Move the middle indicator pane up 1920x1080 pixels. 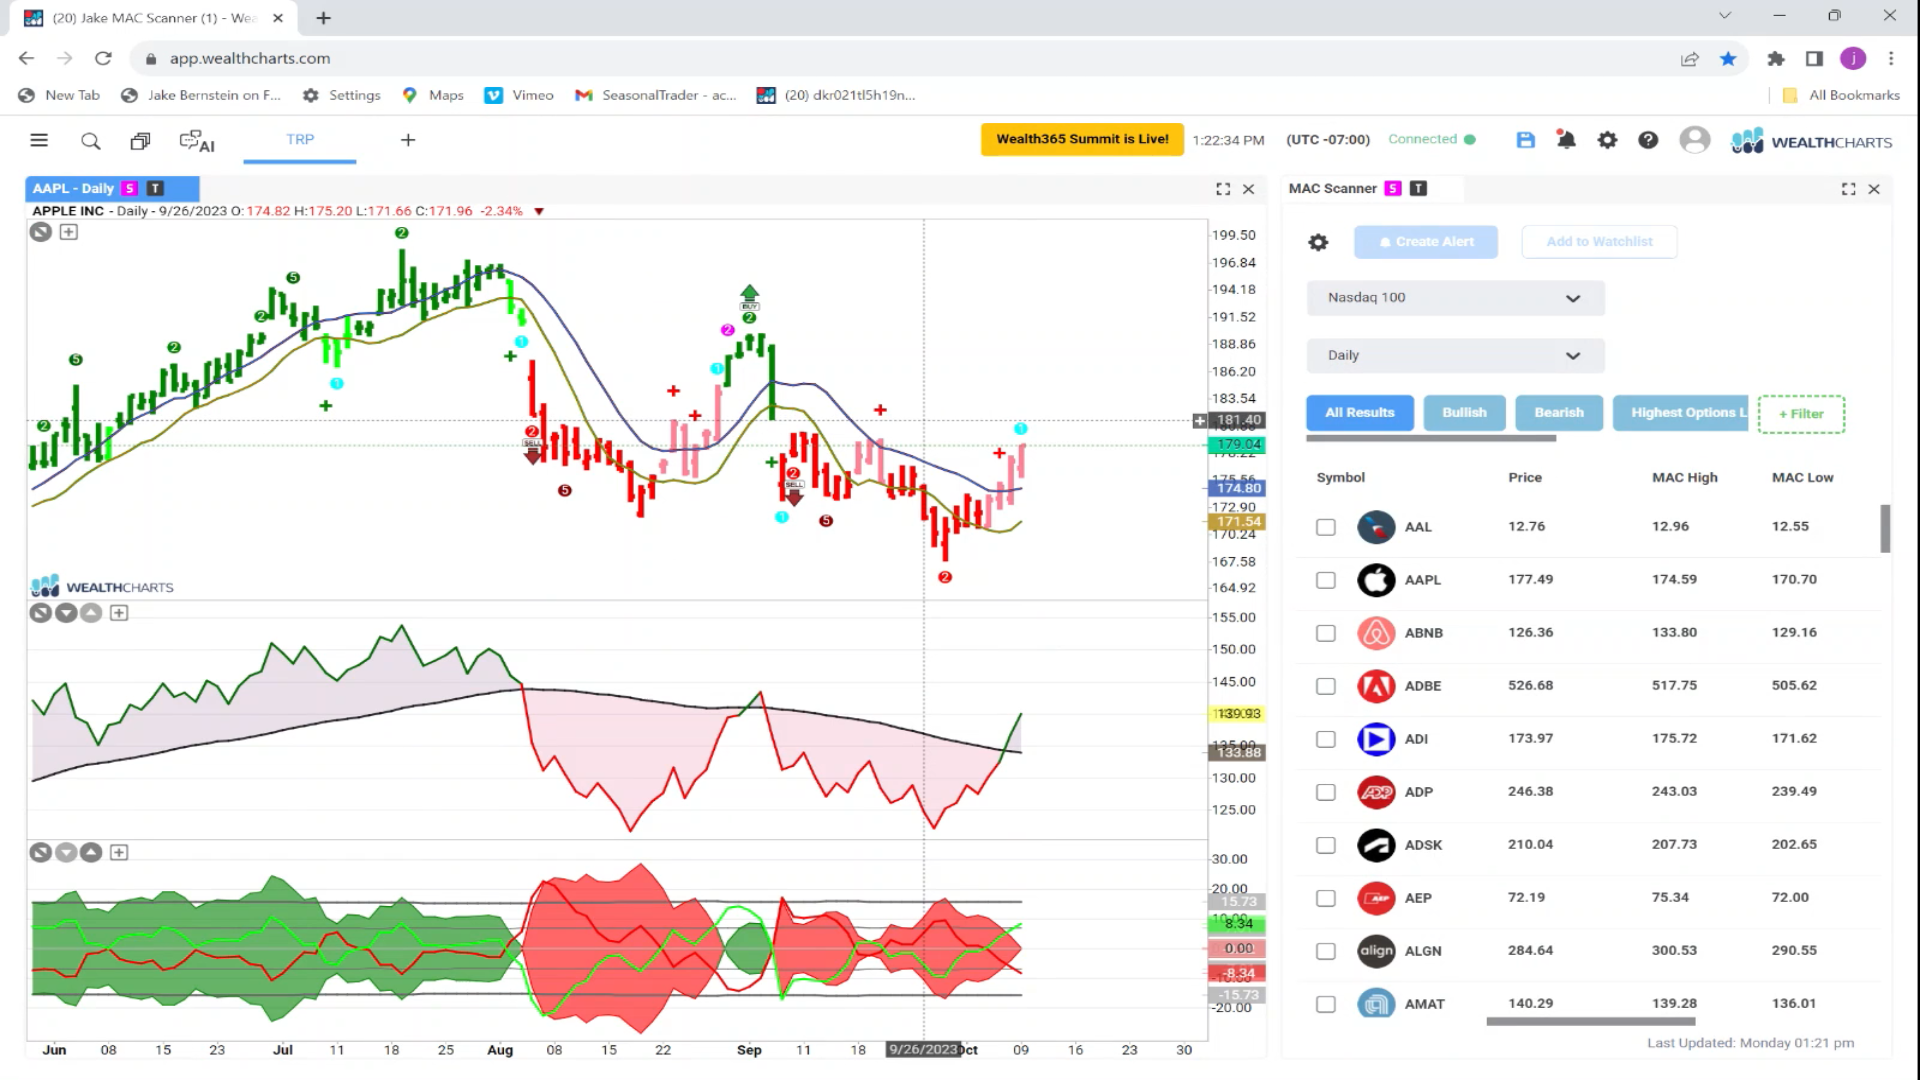pyautogui.click(x=91, y=613)
